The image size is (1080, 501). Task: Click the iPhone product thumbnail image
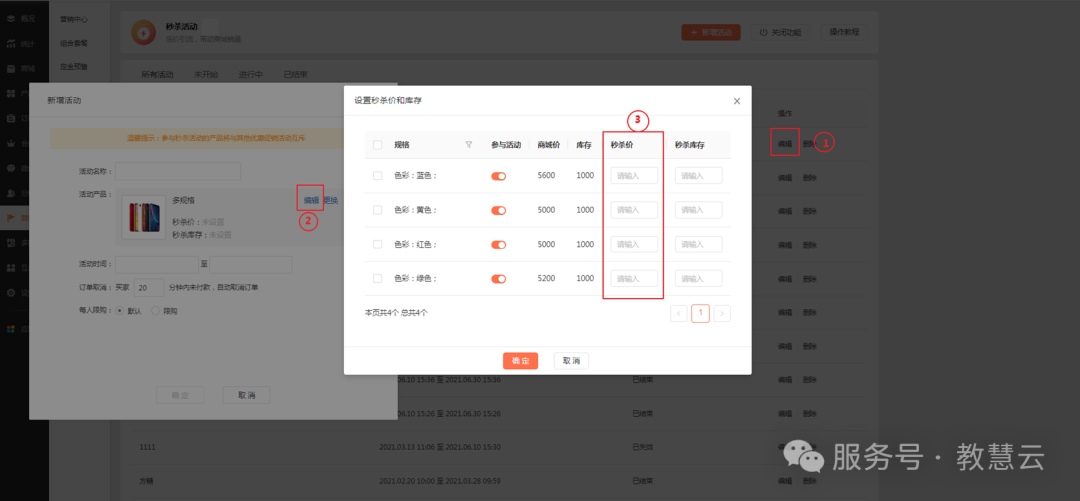click(143, 217)
